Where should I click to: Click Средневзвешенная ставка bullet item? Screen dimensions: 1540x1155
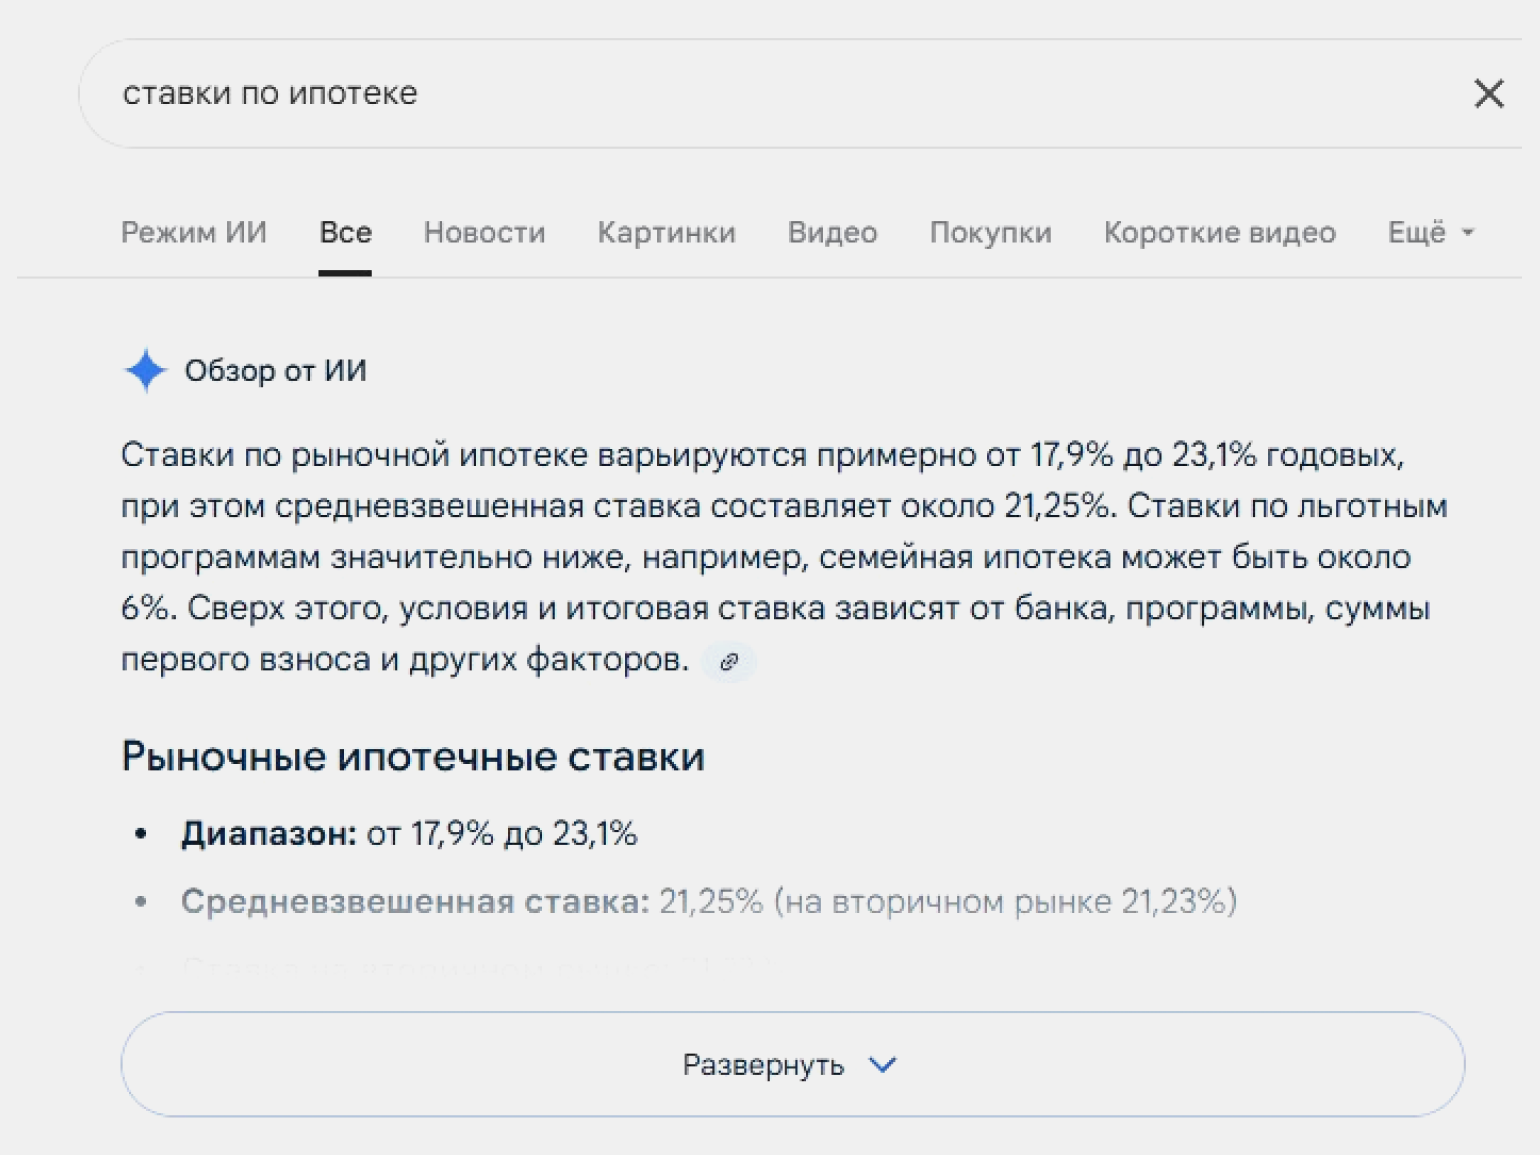[708, 902]
